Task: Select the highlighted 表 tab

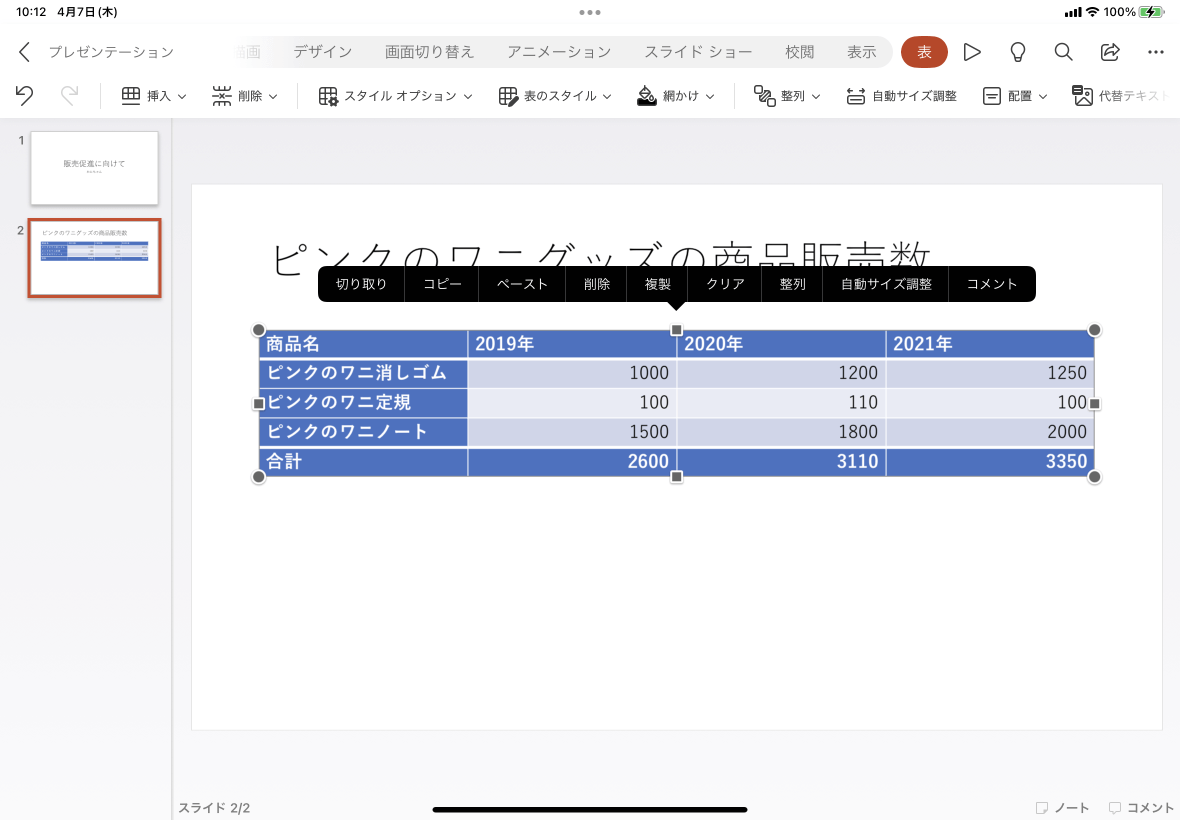Action: pos(924,52)
